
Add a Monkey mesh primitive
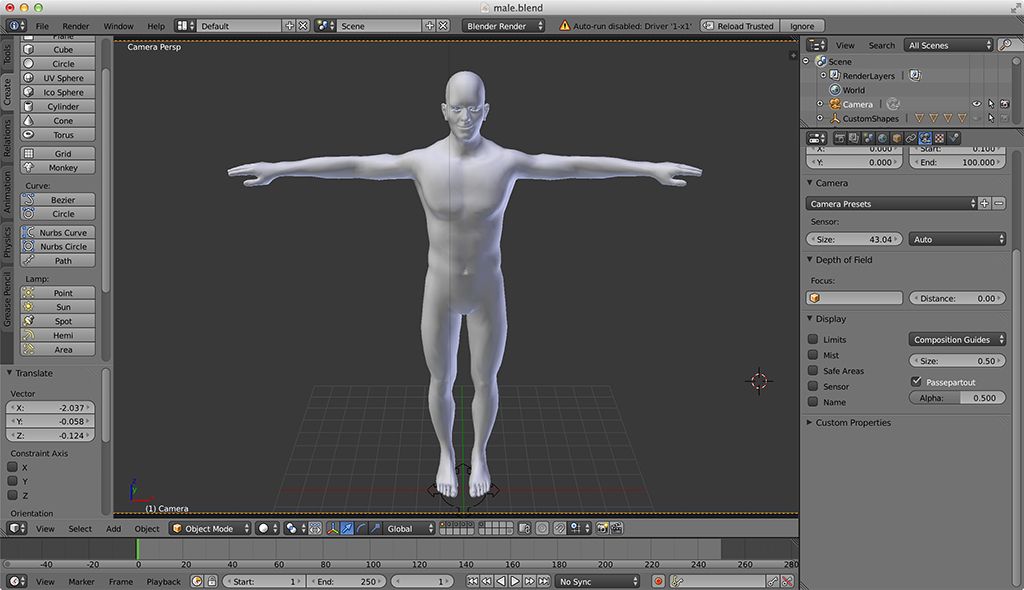coord(63,168)
